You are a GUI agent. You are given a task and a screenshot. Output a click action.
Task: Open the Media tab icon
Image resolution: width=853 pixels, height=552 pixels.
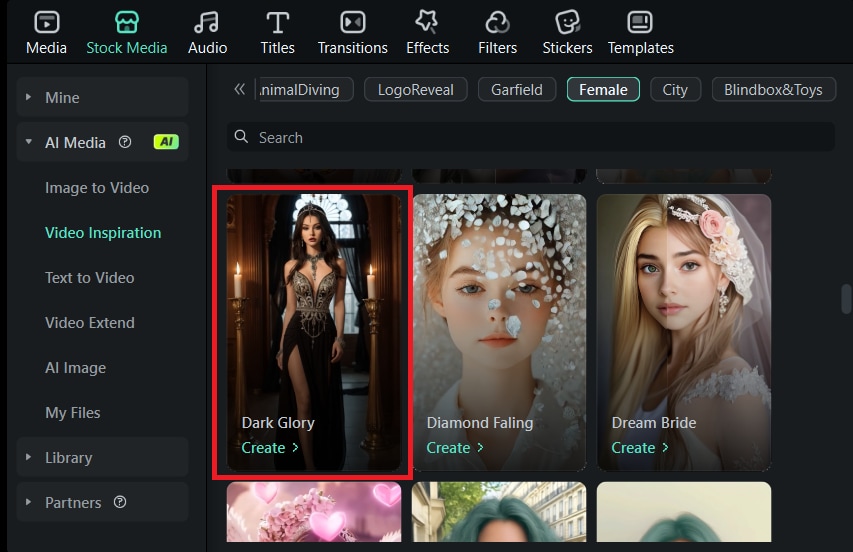(x=46, y=23)
